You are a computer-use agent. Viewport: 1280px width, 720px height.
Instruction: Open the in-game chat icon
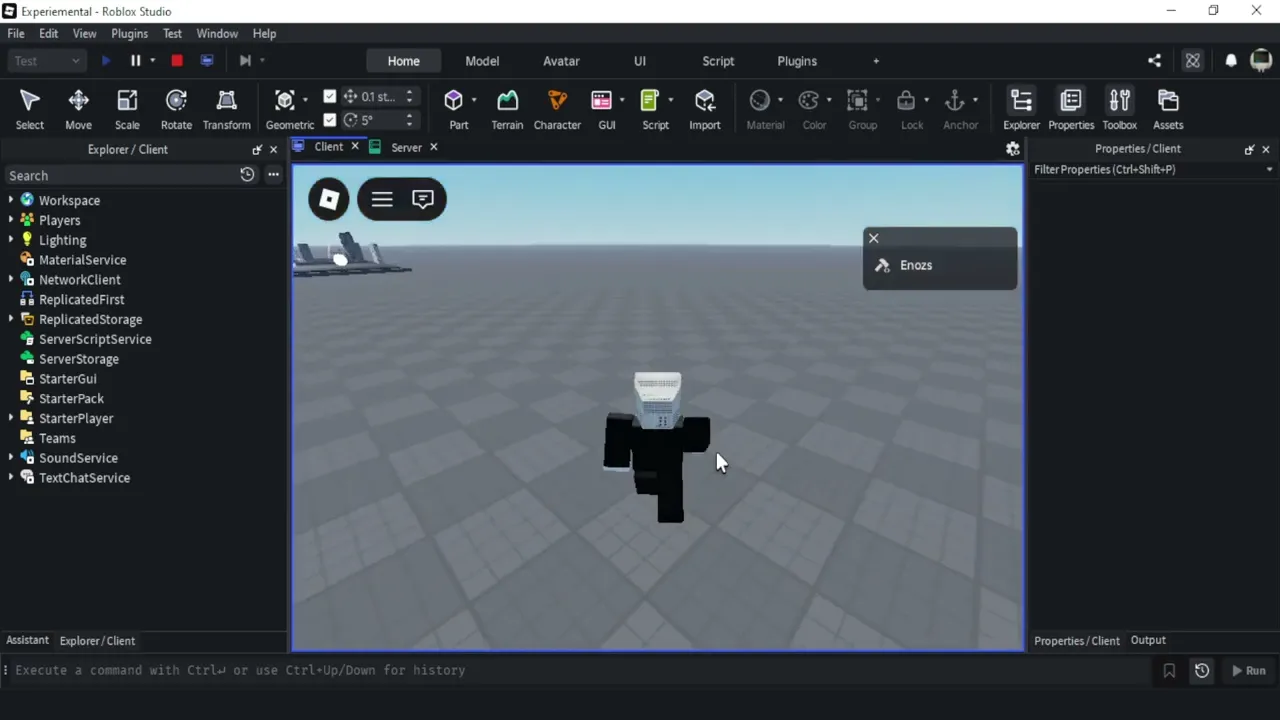click(423, 199)
